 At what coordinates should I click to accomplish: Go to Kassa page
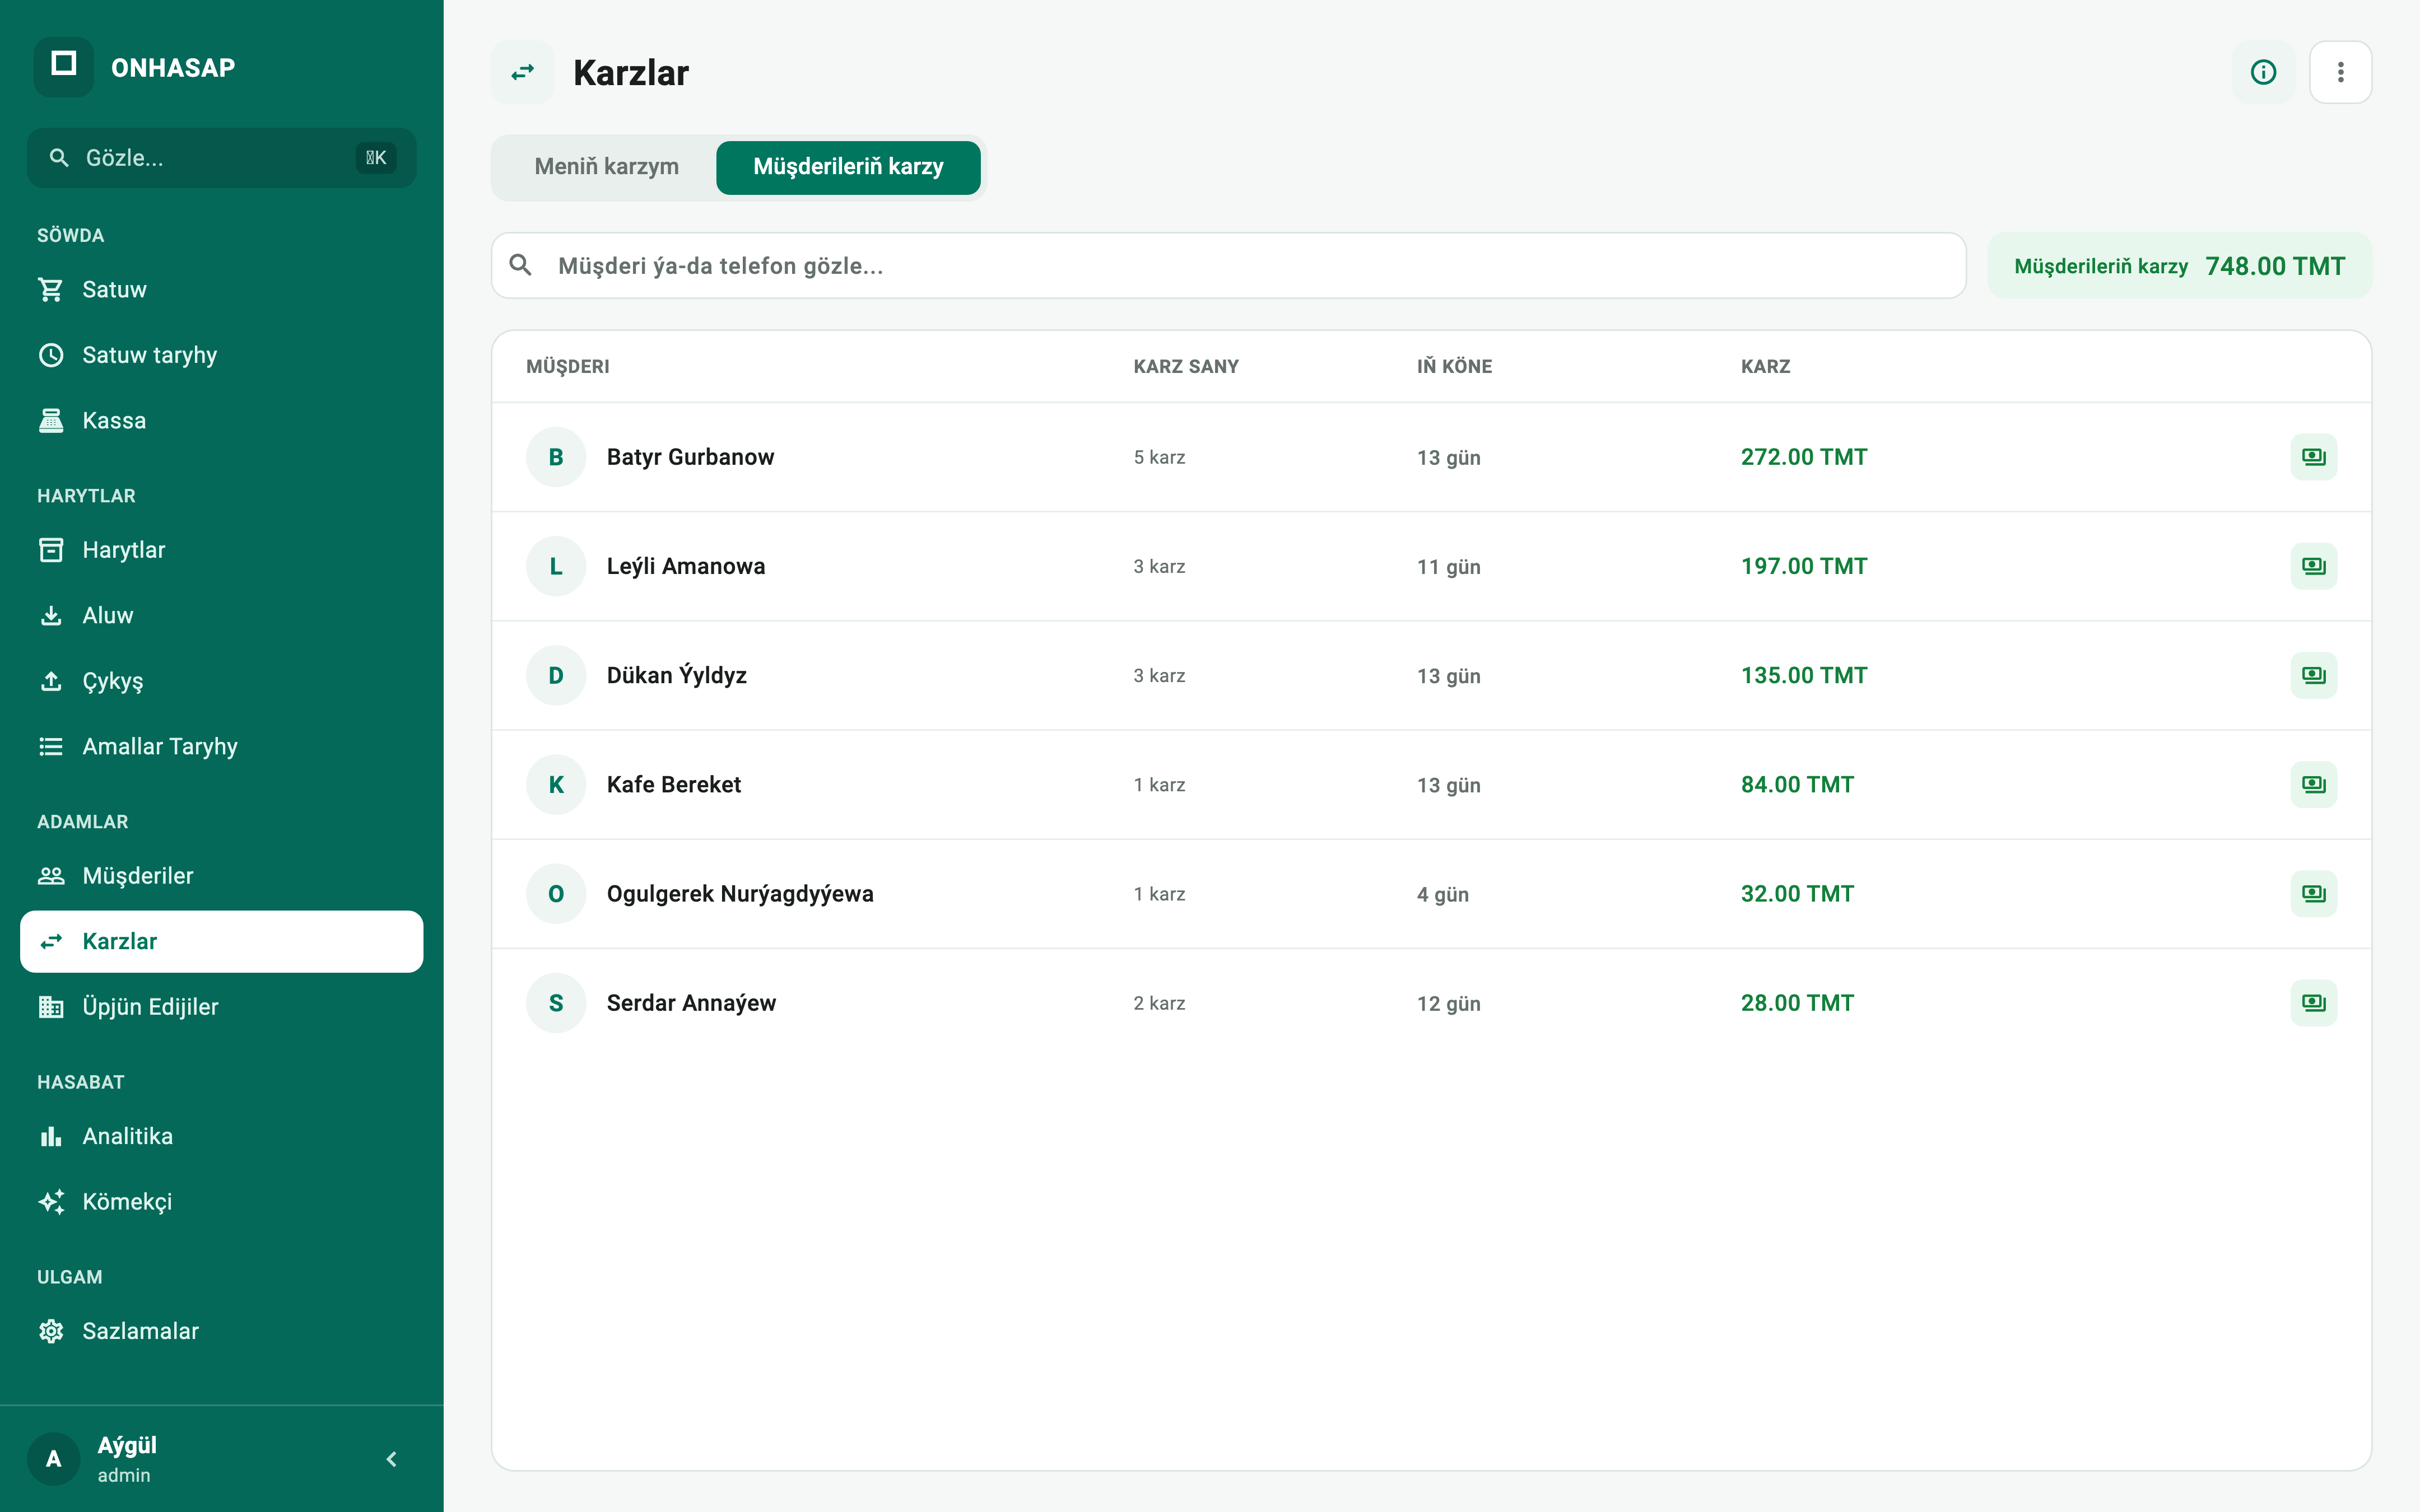[222, 421]
